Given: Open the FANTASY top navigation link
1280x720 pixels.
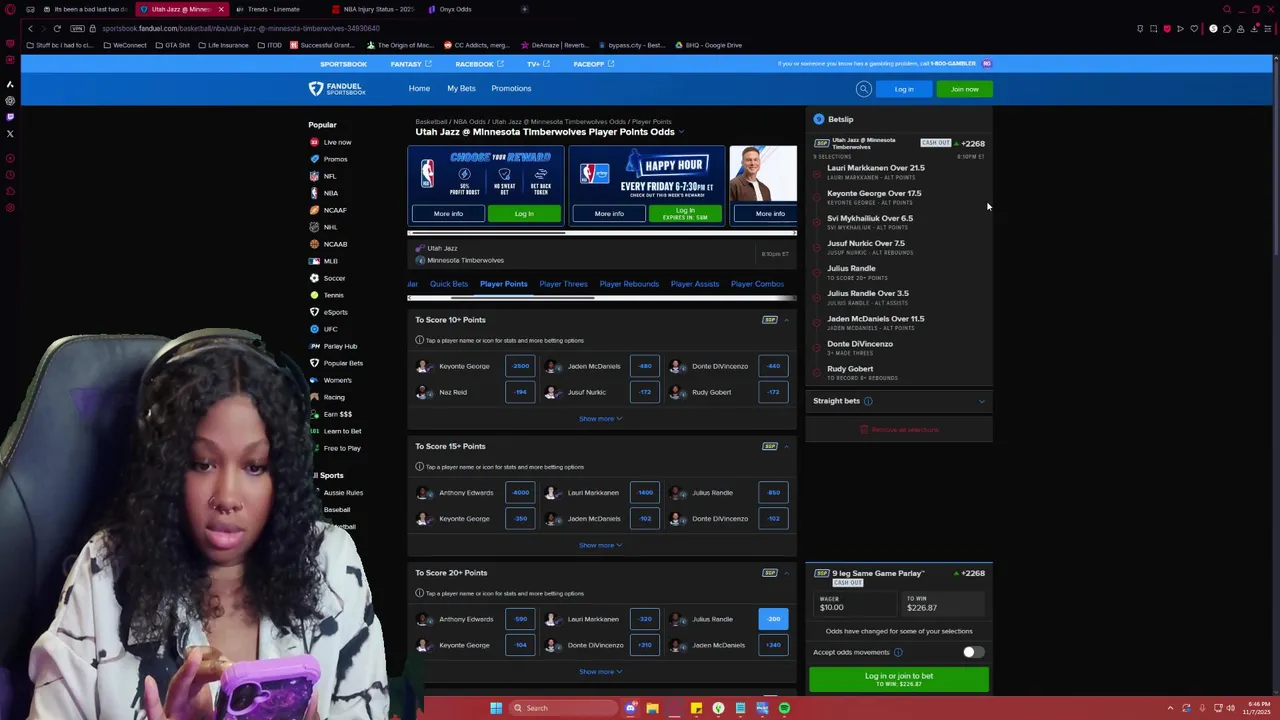Looking at the screenshot, I should coord(410,64).
